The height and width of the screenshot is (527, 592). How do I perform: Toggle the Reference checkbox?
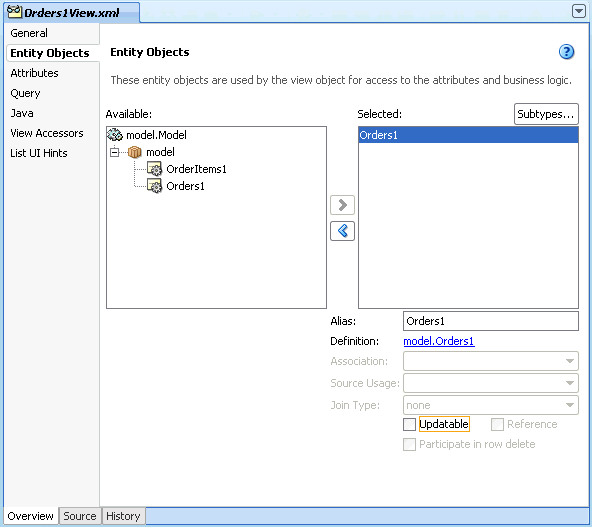coord(497,424)
